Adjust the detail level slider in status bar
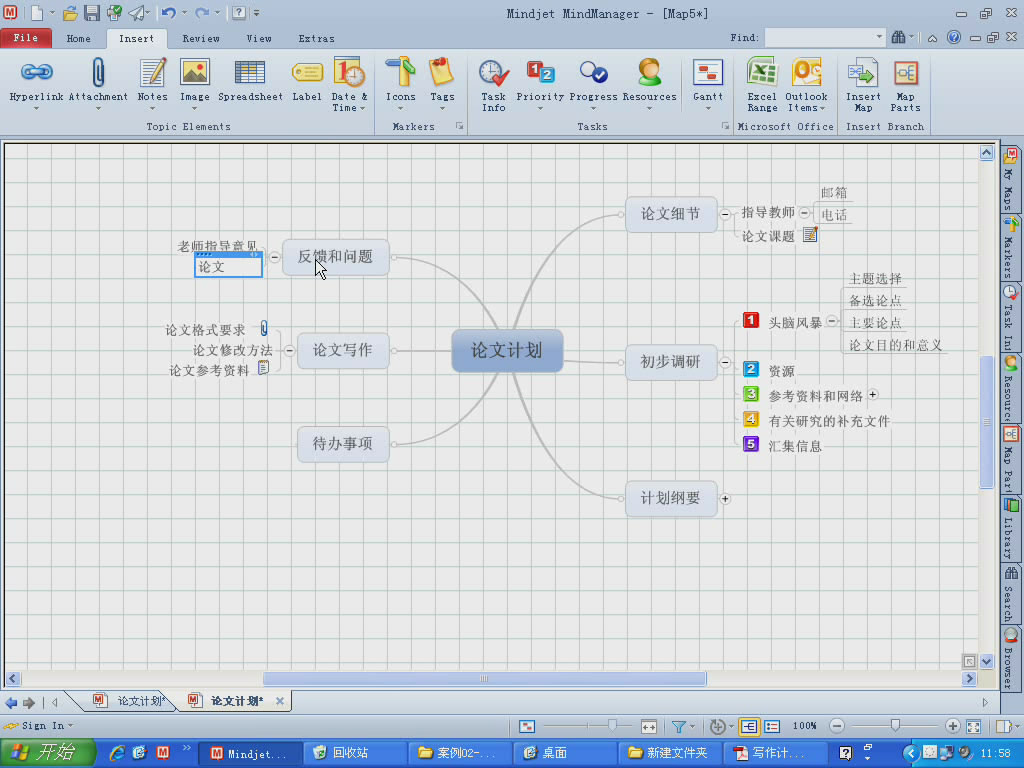 coord(612,726)
